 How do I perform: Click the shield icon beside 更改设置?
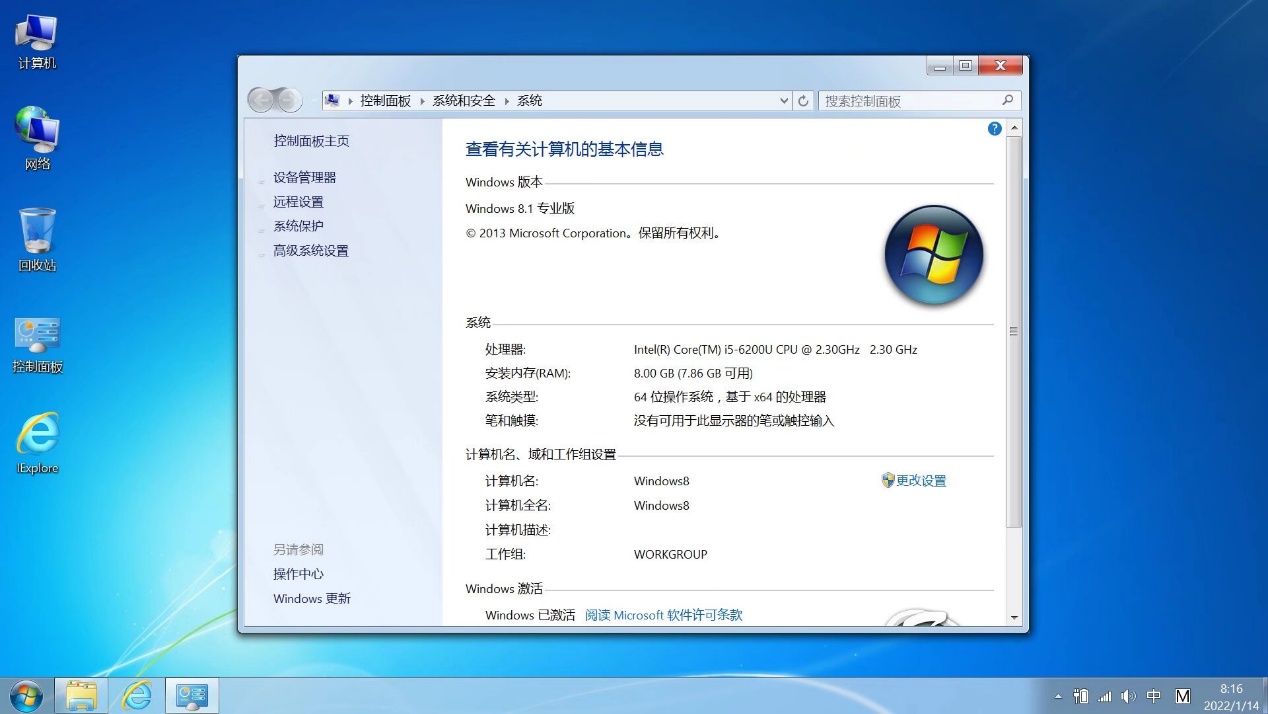[888, 480]
